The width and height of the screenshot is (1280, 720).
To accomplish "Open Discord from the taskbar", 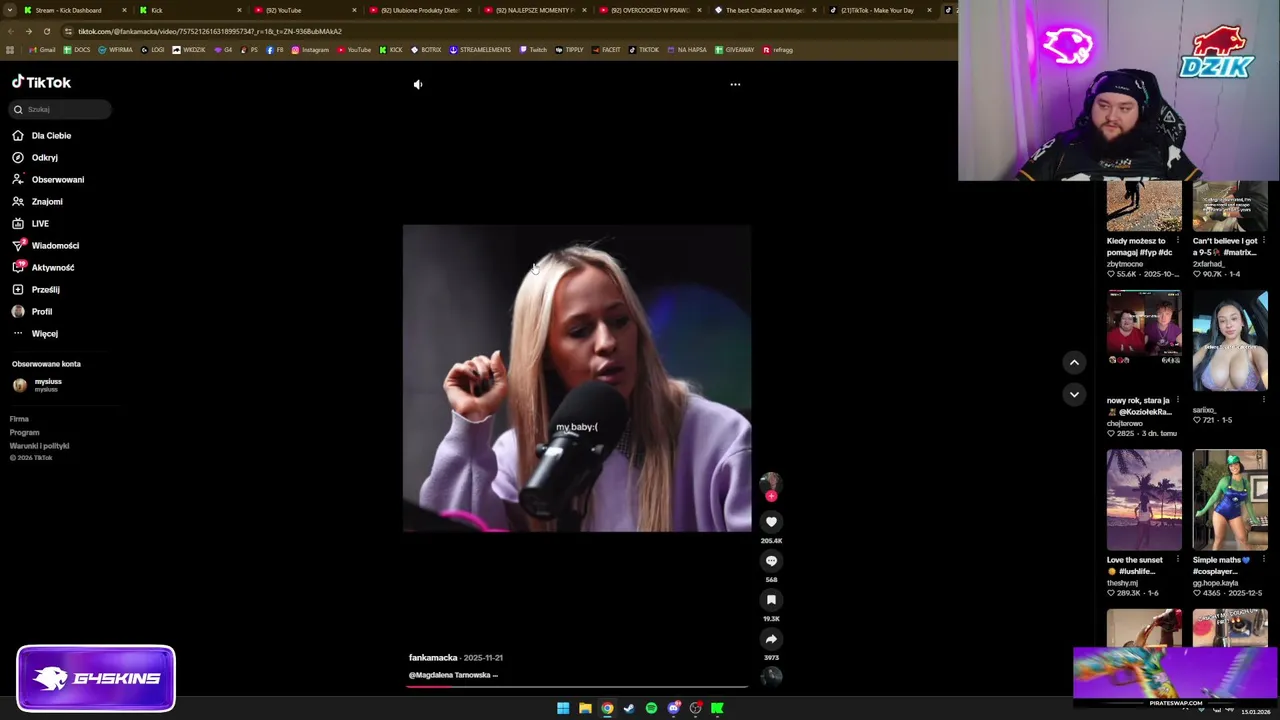I will tap(673, 708).
